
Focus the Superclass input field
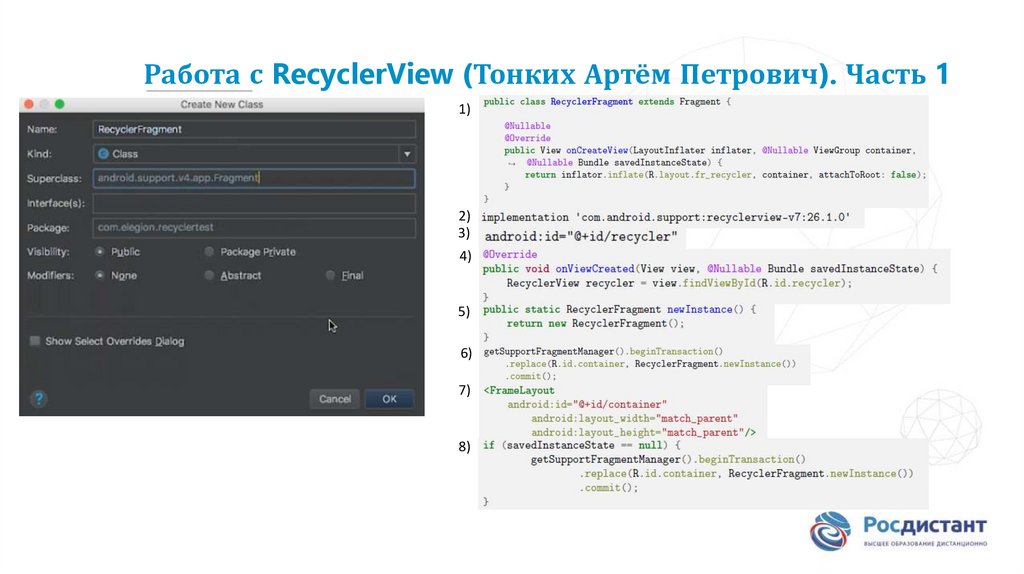[253, 178]
